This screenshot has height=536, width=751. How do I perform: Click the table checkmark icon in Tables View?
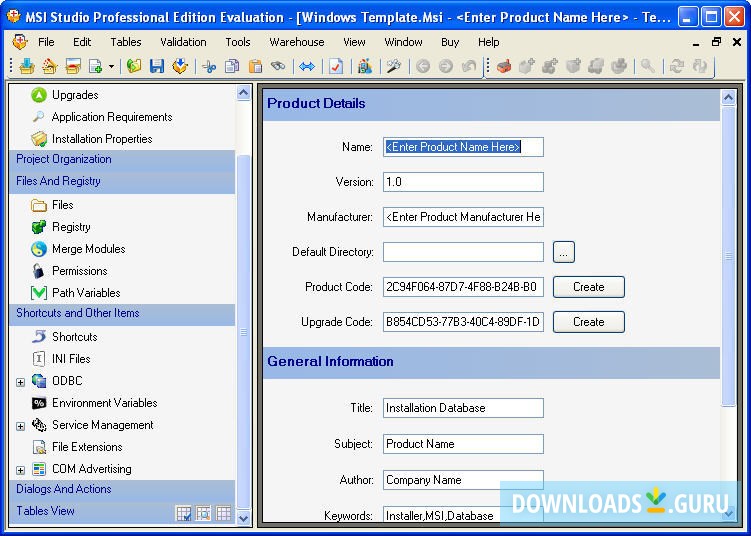click(x=183, y=513)
